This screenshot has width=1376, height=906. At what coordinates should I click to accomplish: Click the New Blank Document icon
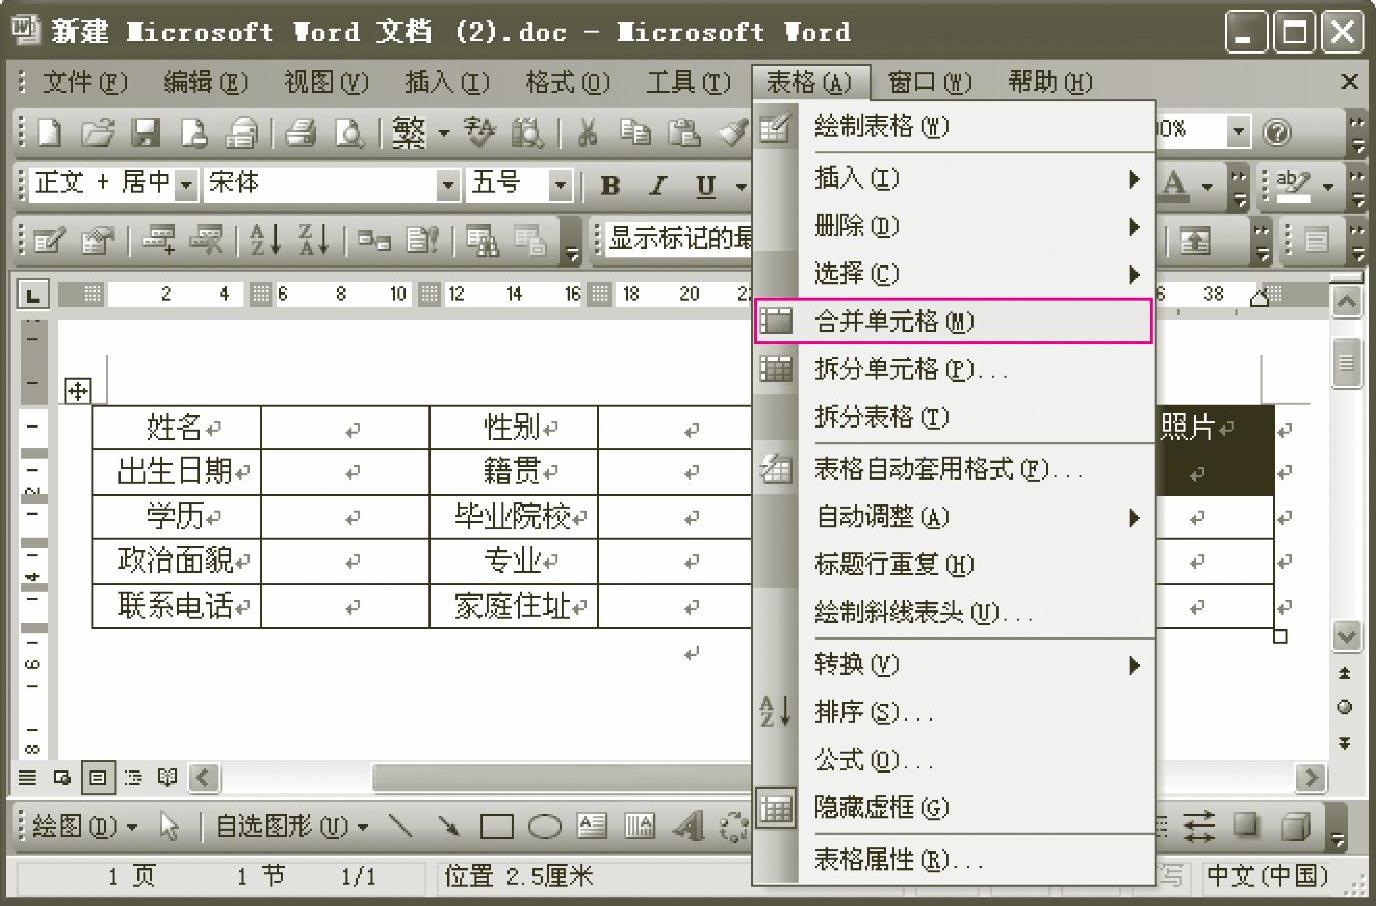(49, 131)
